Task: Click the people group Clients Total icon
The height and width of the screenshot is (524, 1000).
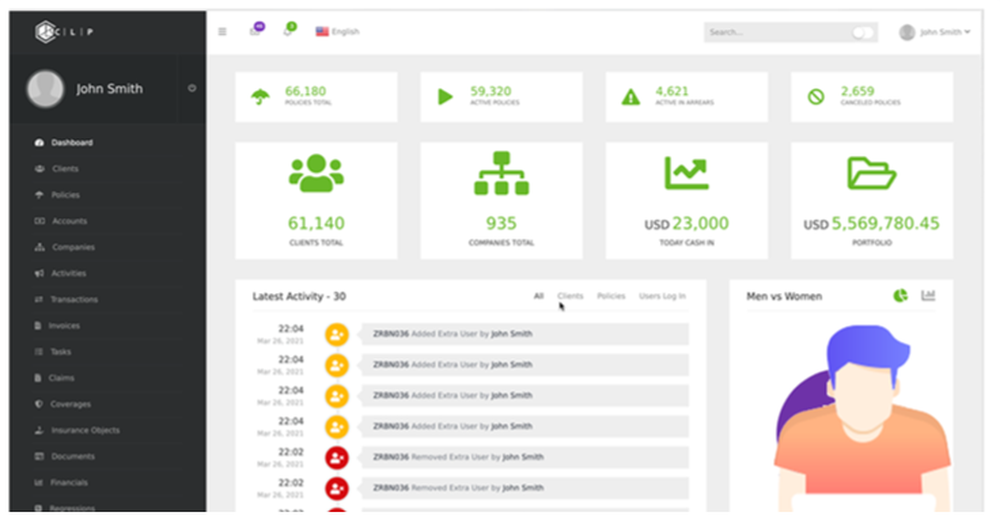Action: pos(316,173)
